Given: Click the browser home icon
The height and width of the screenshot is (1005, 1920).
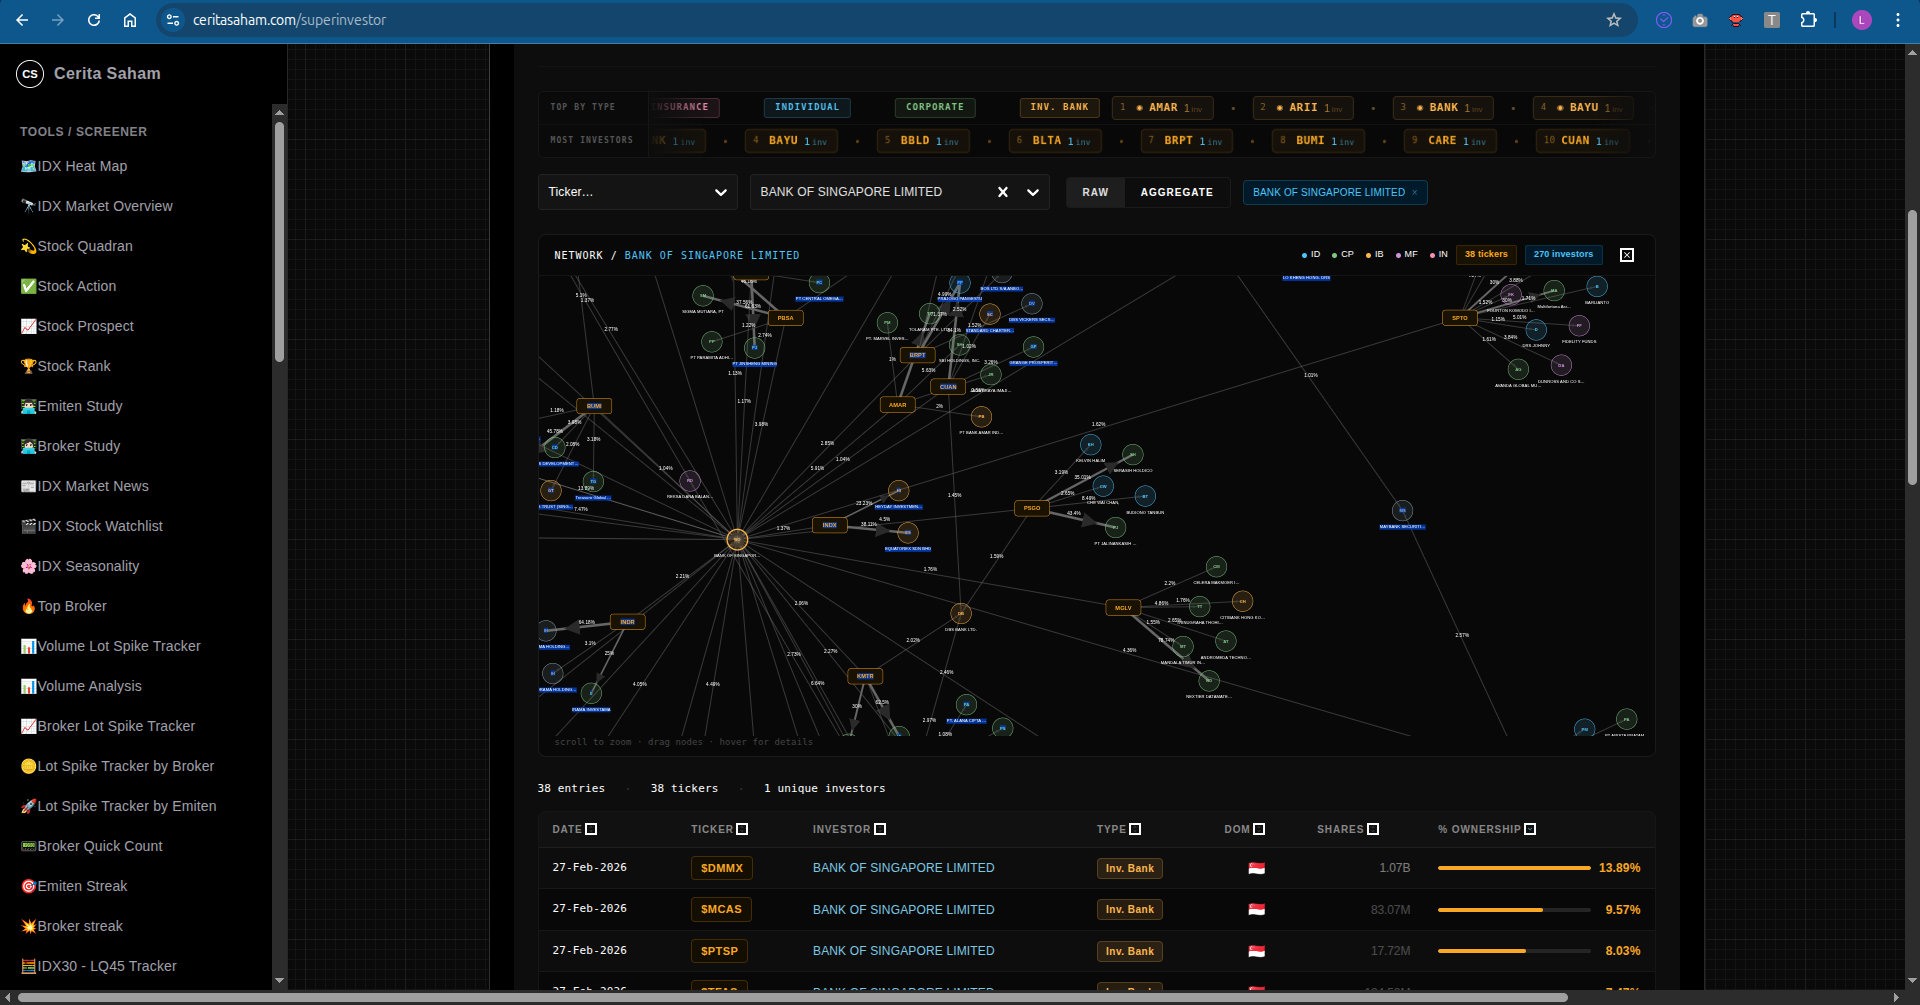Looking at the screenshot, I should [130, 20].
